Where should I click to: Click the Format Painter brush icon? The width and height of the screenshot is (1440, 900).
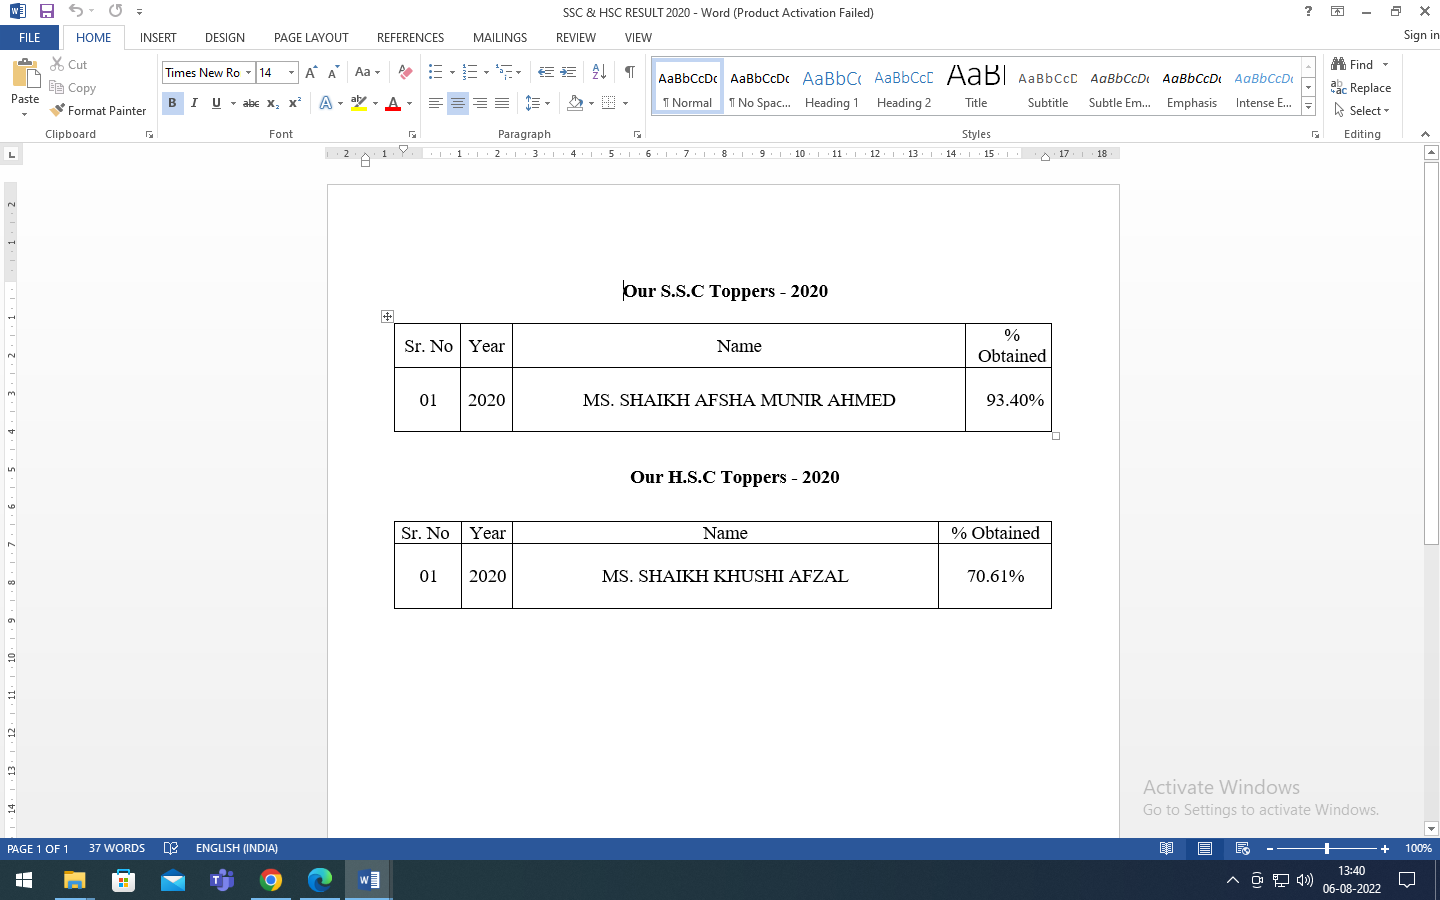tap(58, 110)
